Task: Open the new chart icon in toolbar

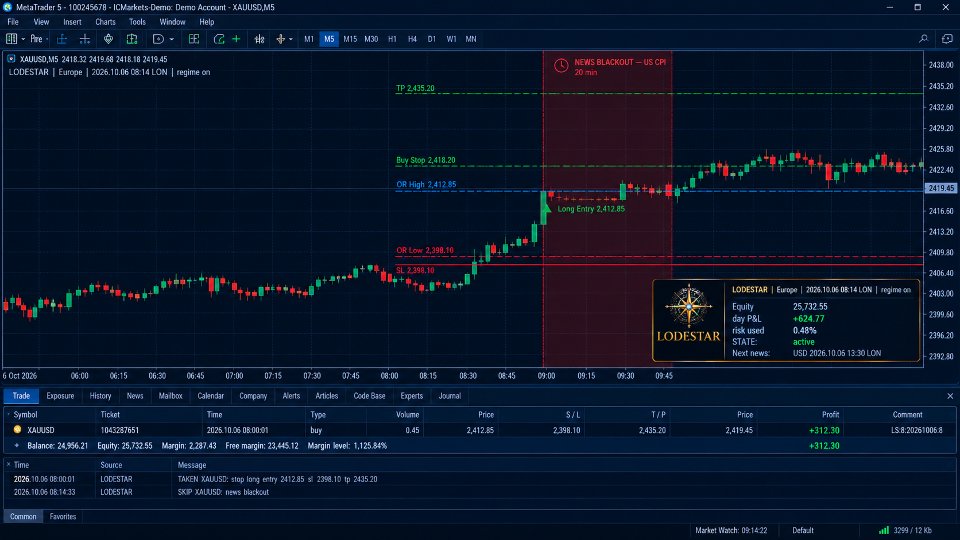Action: 12,39
